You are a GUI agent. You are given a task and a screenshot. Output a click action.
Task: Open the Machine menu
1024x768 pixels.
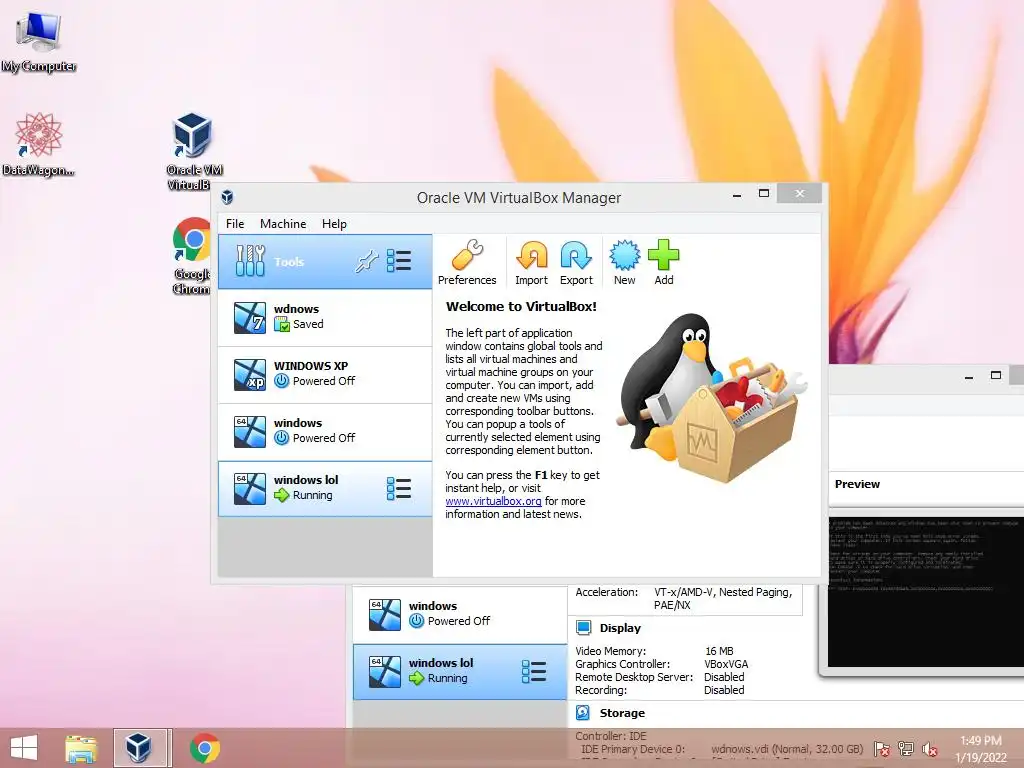283,223
